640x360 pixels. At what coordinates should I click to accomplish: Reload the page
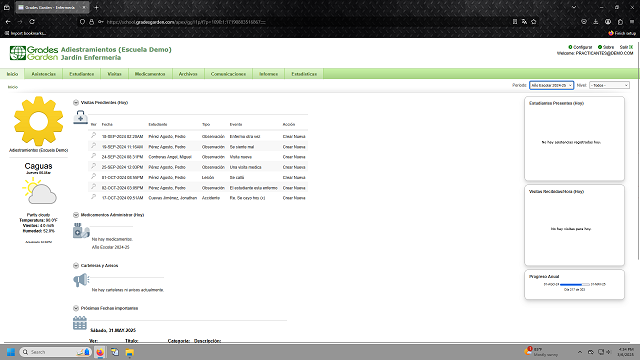coord(32,22)
